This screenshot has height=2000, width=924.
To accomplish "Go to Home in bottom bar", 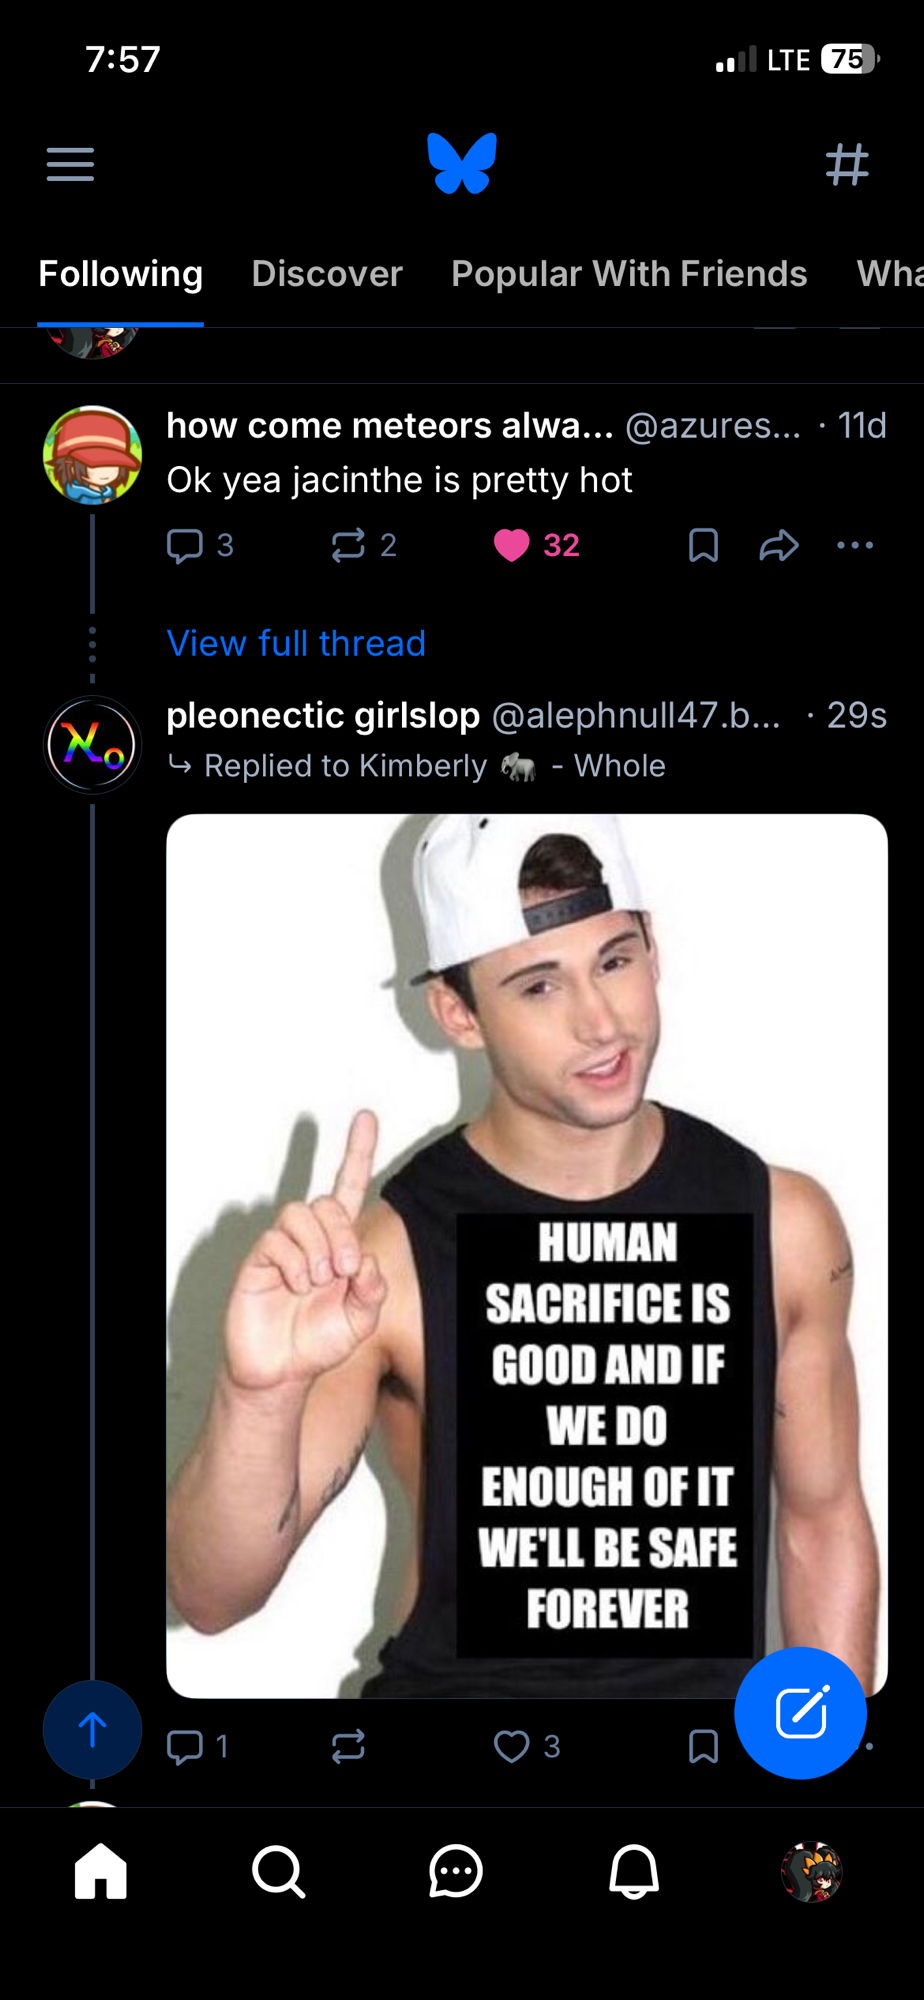I will click(x=101, y=1871).
